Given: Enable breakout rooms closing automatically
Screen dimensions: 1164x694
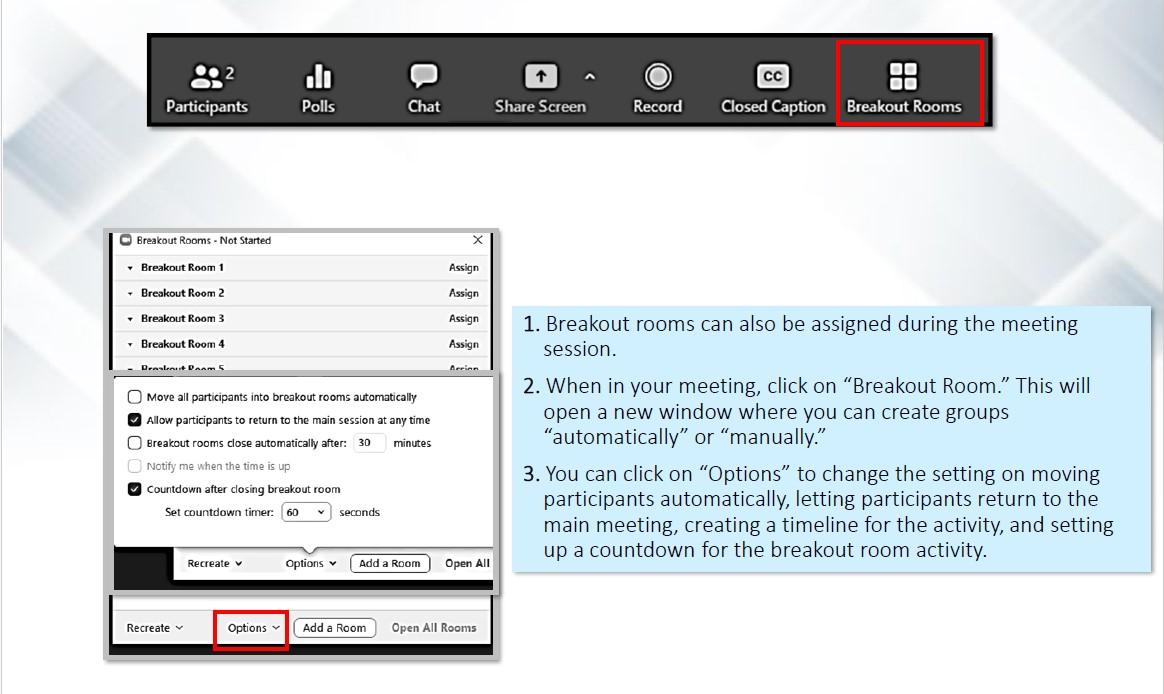Looking at the screenshot, I should pyautogui.click(x=135, y=443).
